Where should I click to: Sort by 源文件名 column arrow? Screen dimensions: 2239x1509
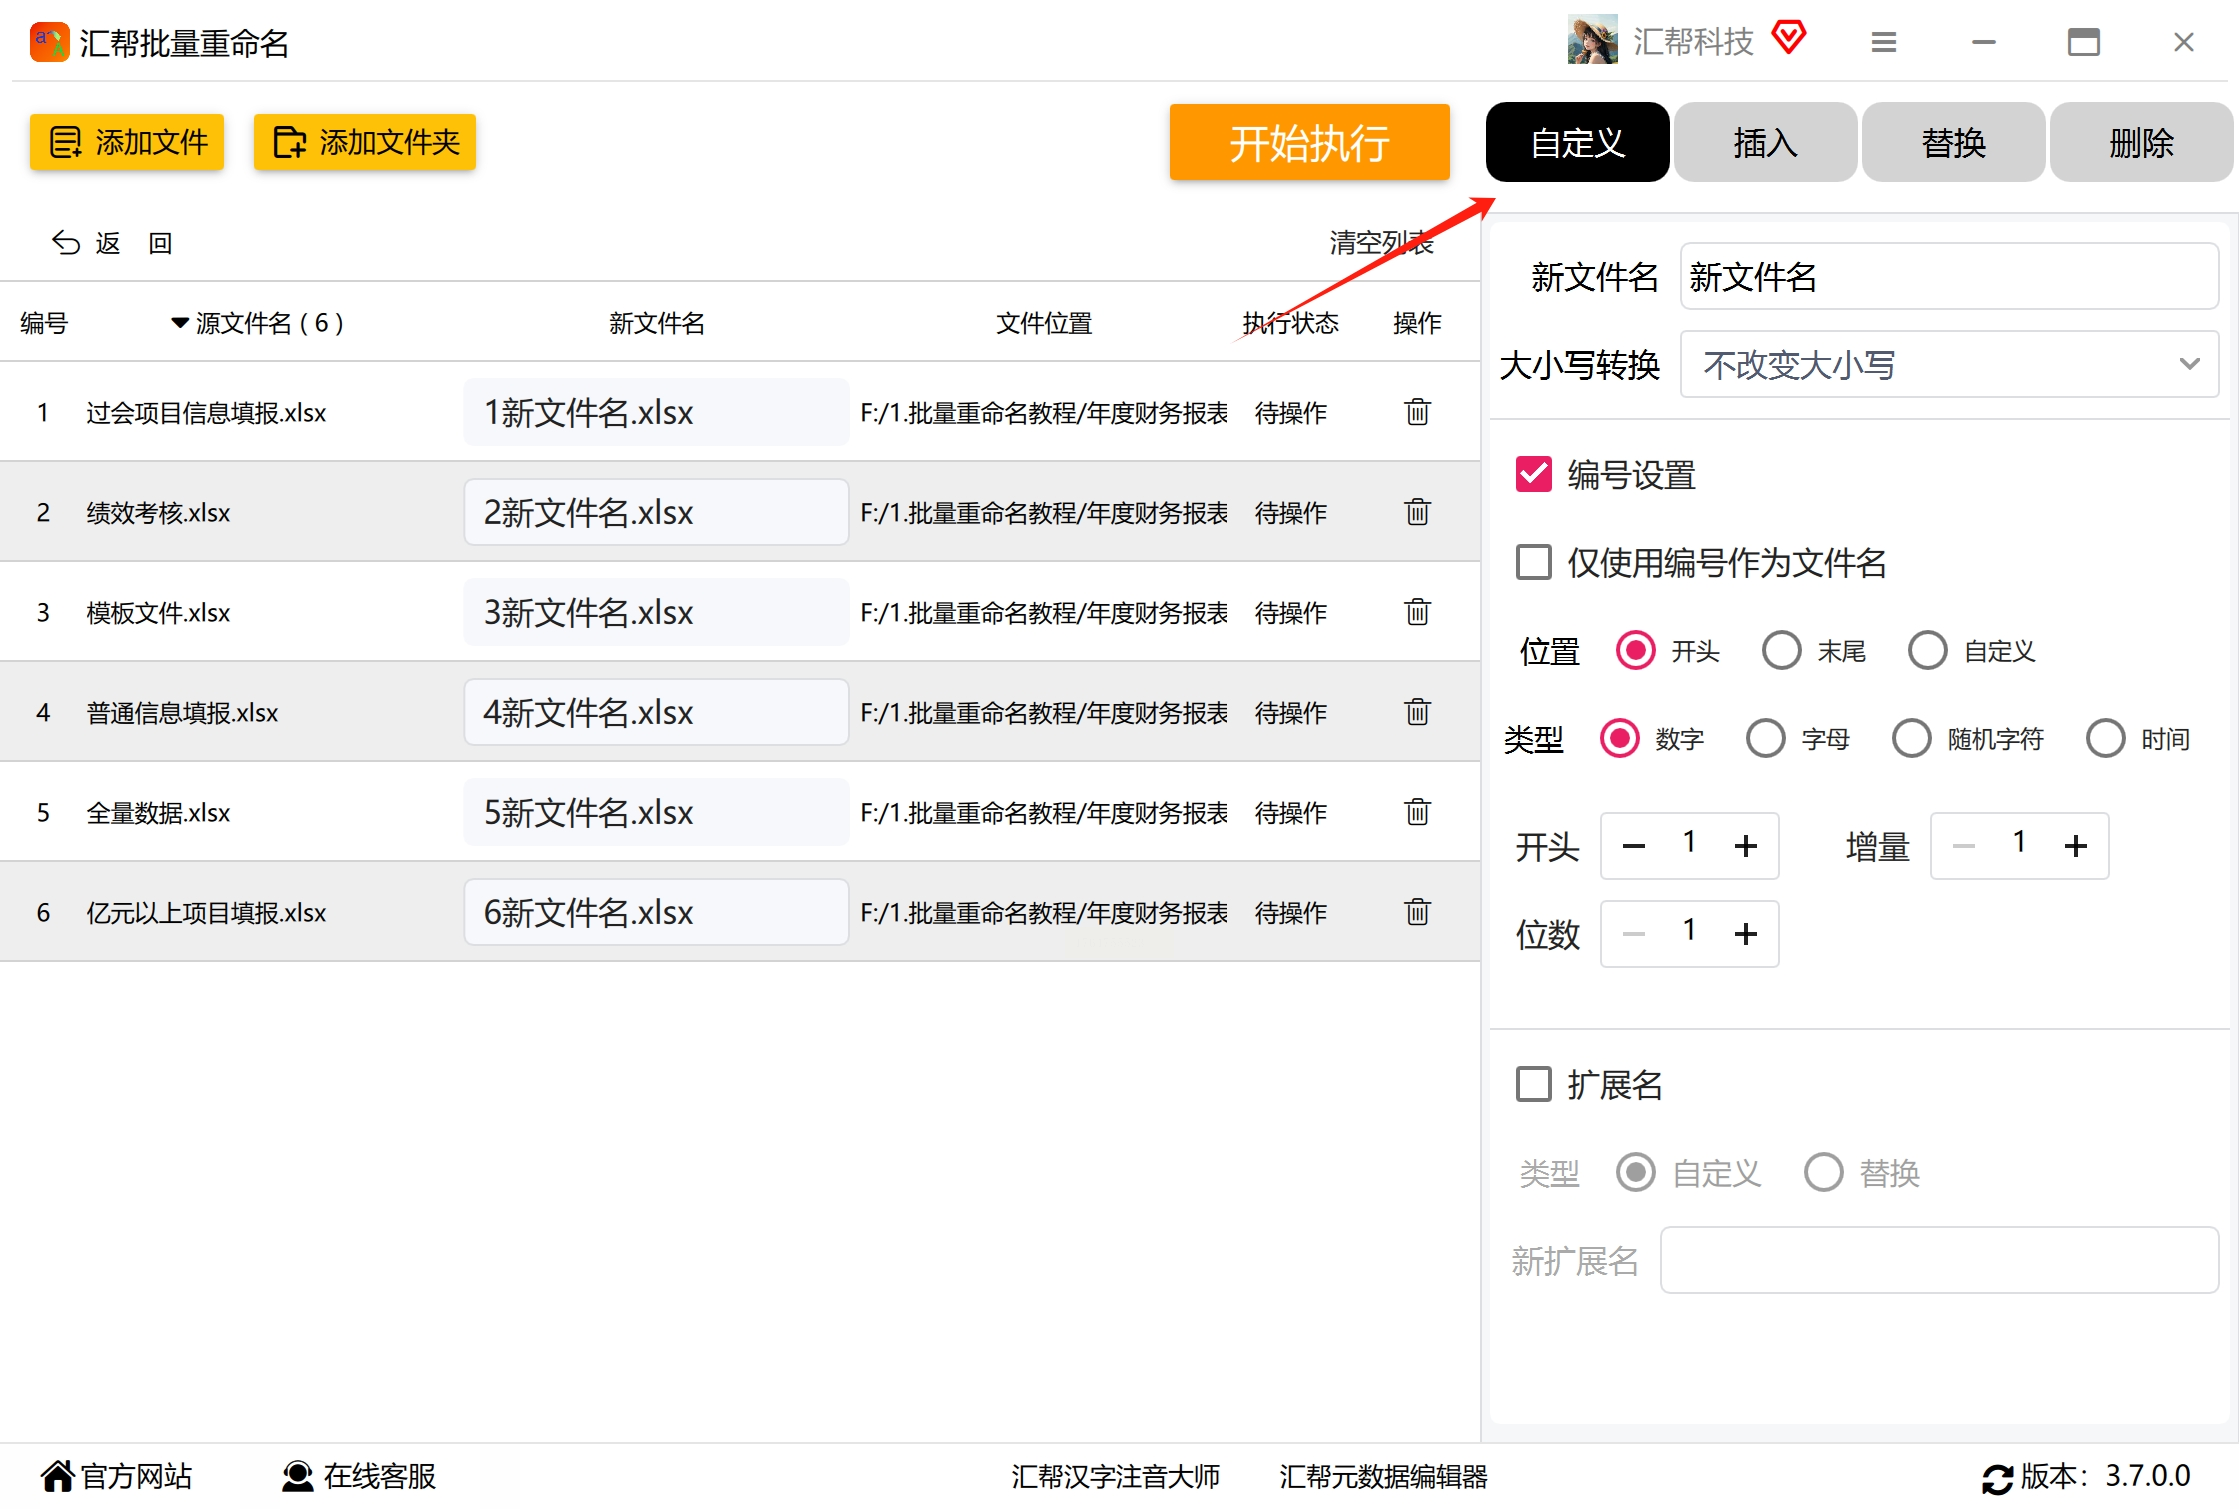click(179, 323)
